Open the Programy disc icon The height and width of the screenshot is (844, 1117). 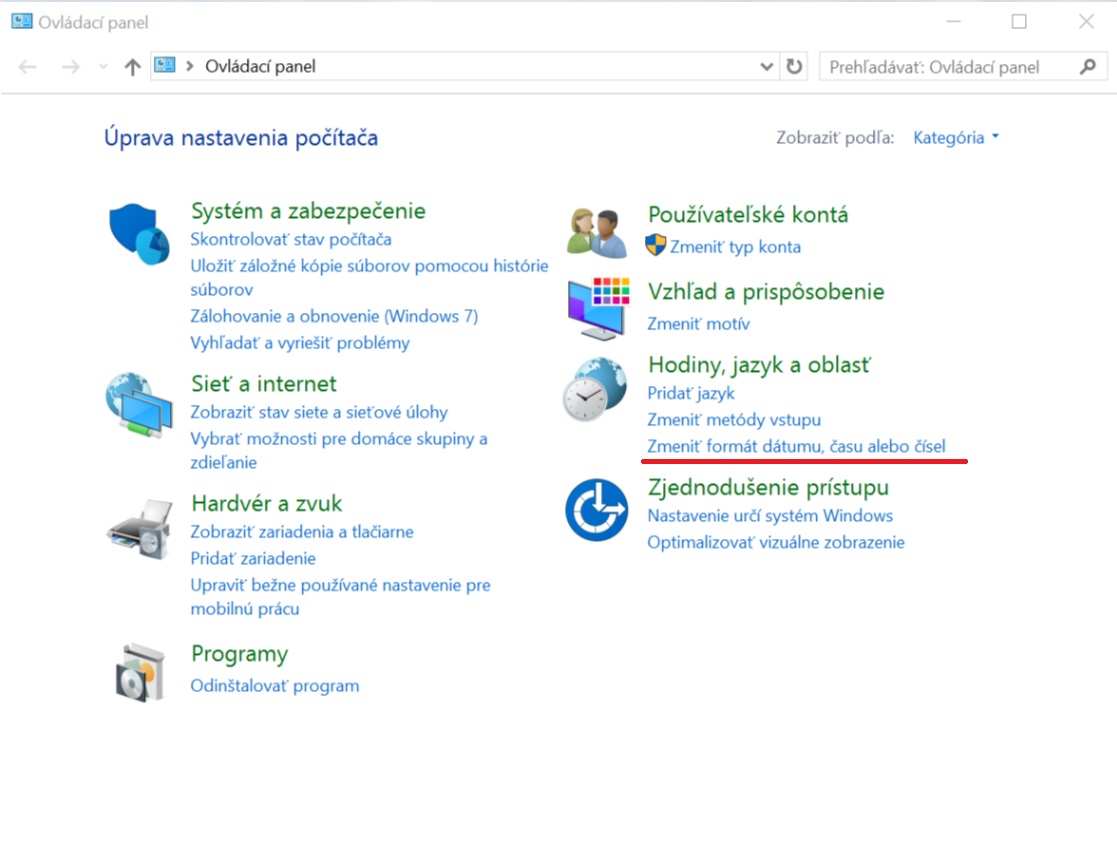tap(140, 672)
